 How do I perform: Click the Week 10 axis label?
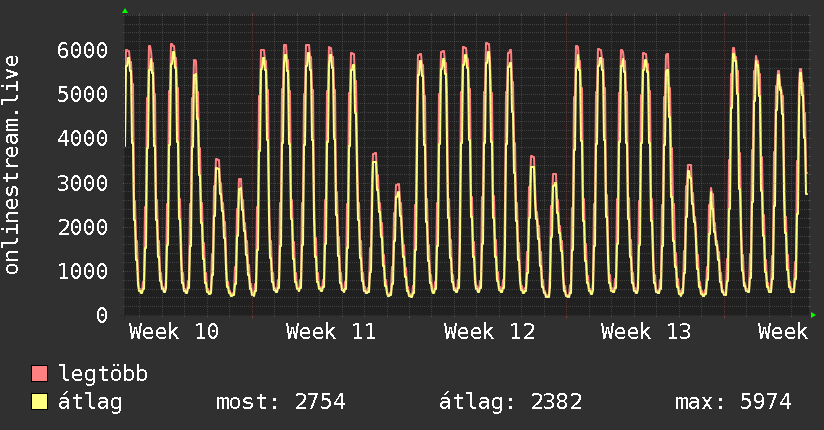(x=173, y=332)
